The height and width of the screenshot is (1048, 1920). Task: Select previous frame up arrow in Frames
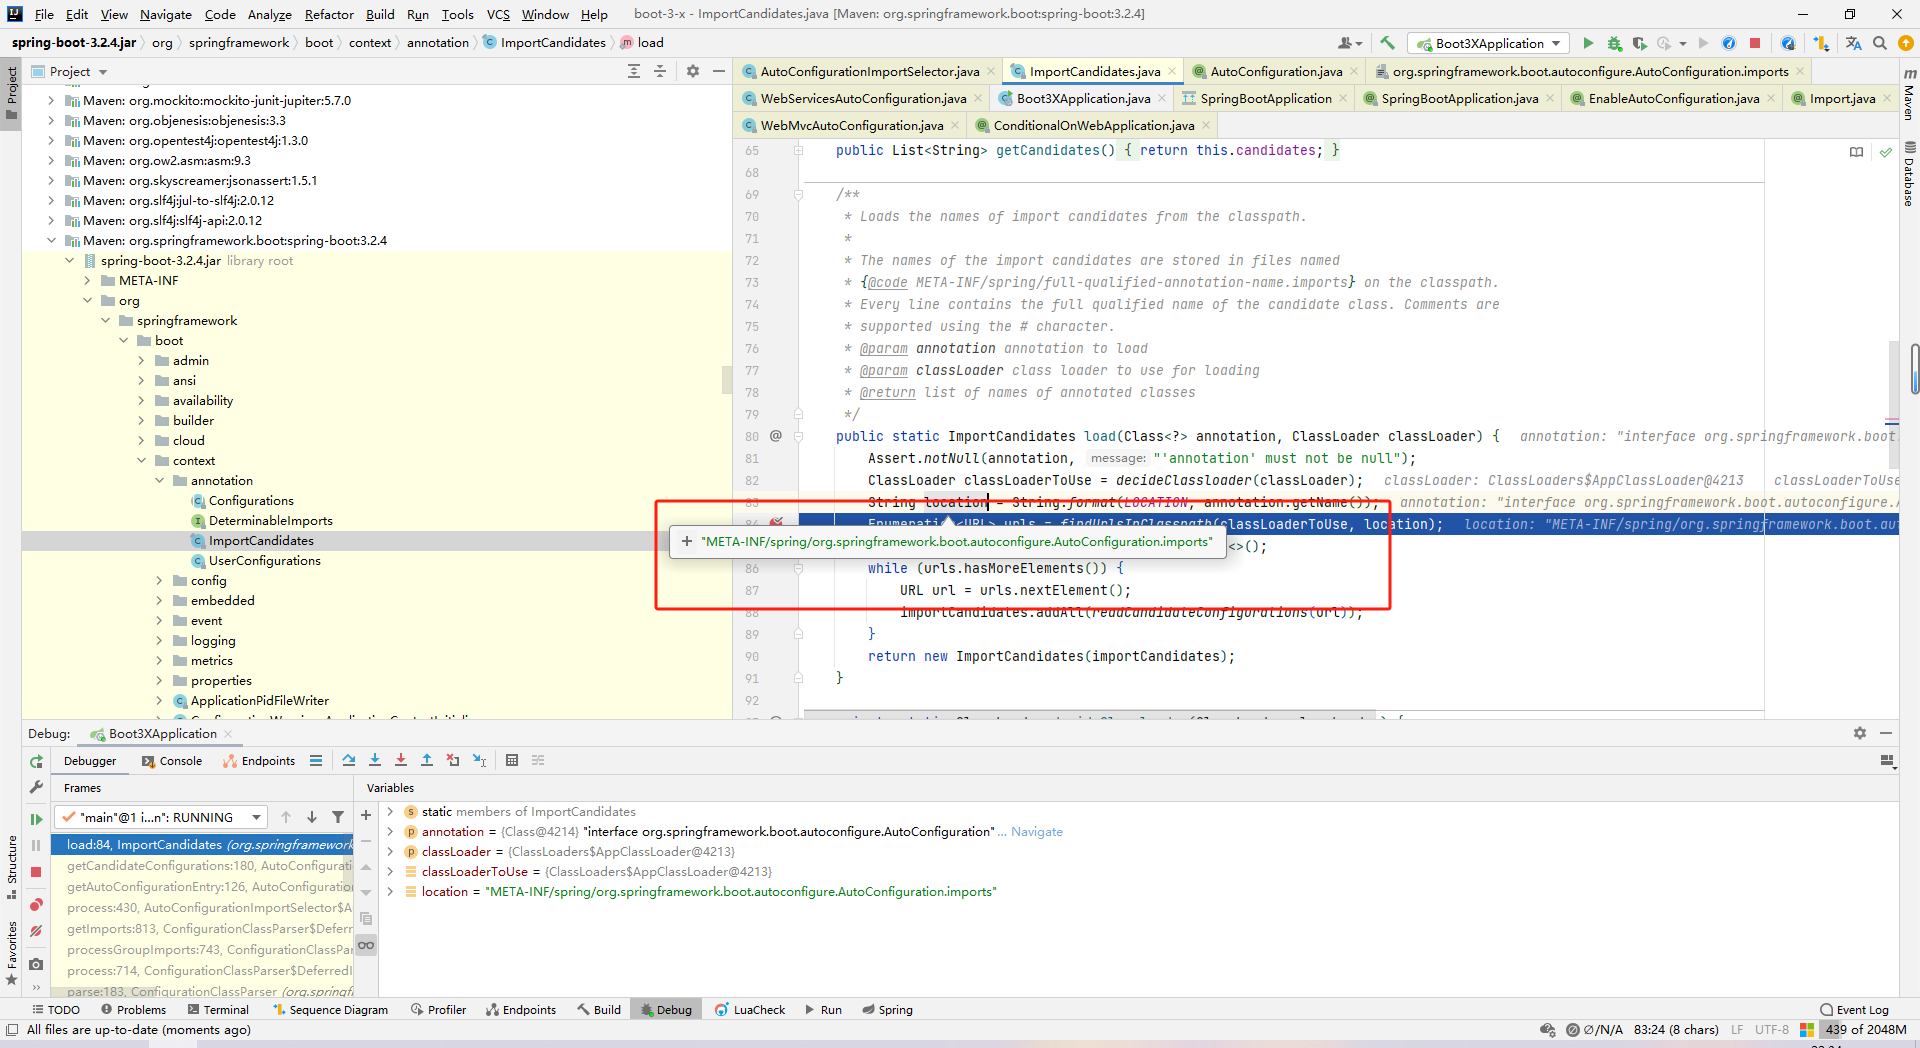coord(286,817)
